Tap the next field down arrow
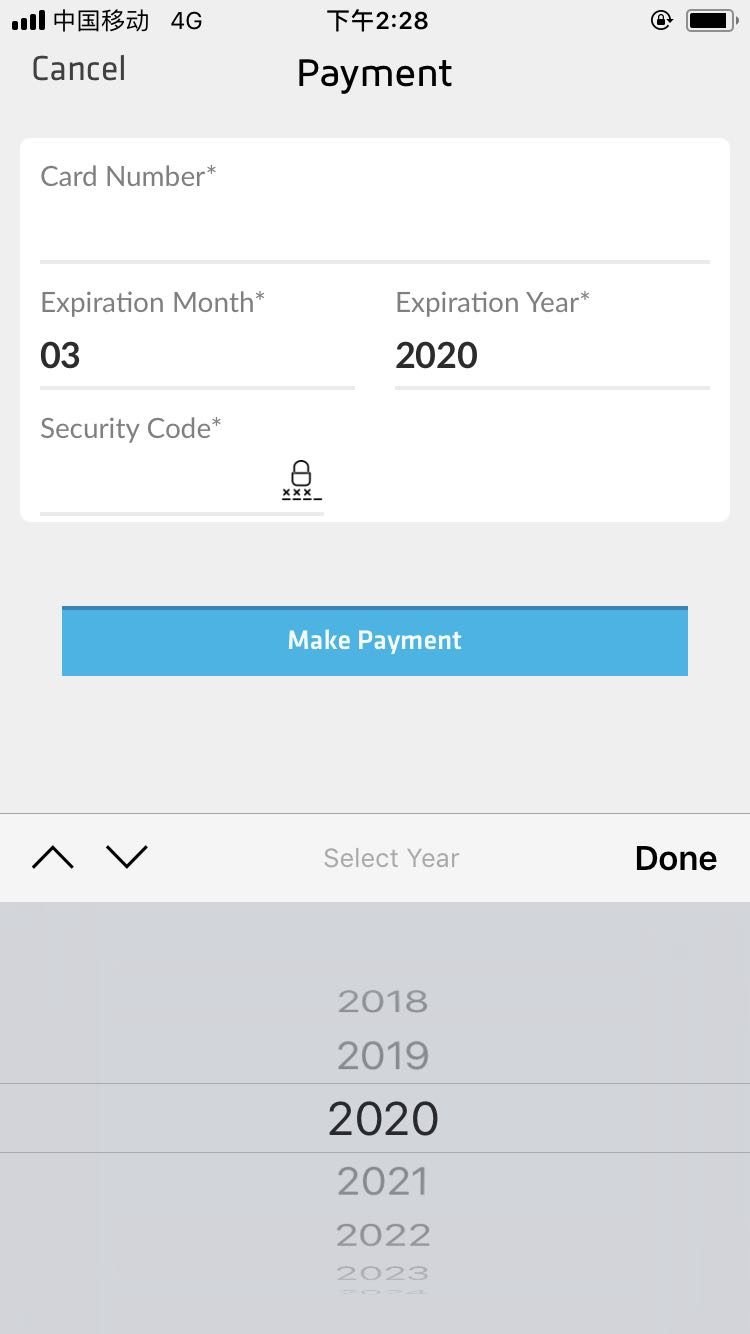The image size is (750, 1334). pos(127,857)
